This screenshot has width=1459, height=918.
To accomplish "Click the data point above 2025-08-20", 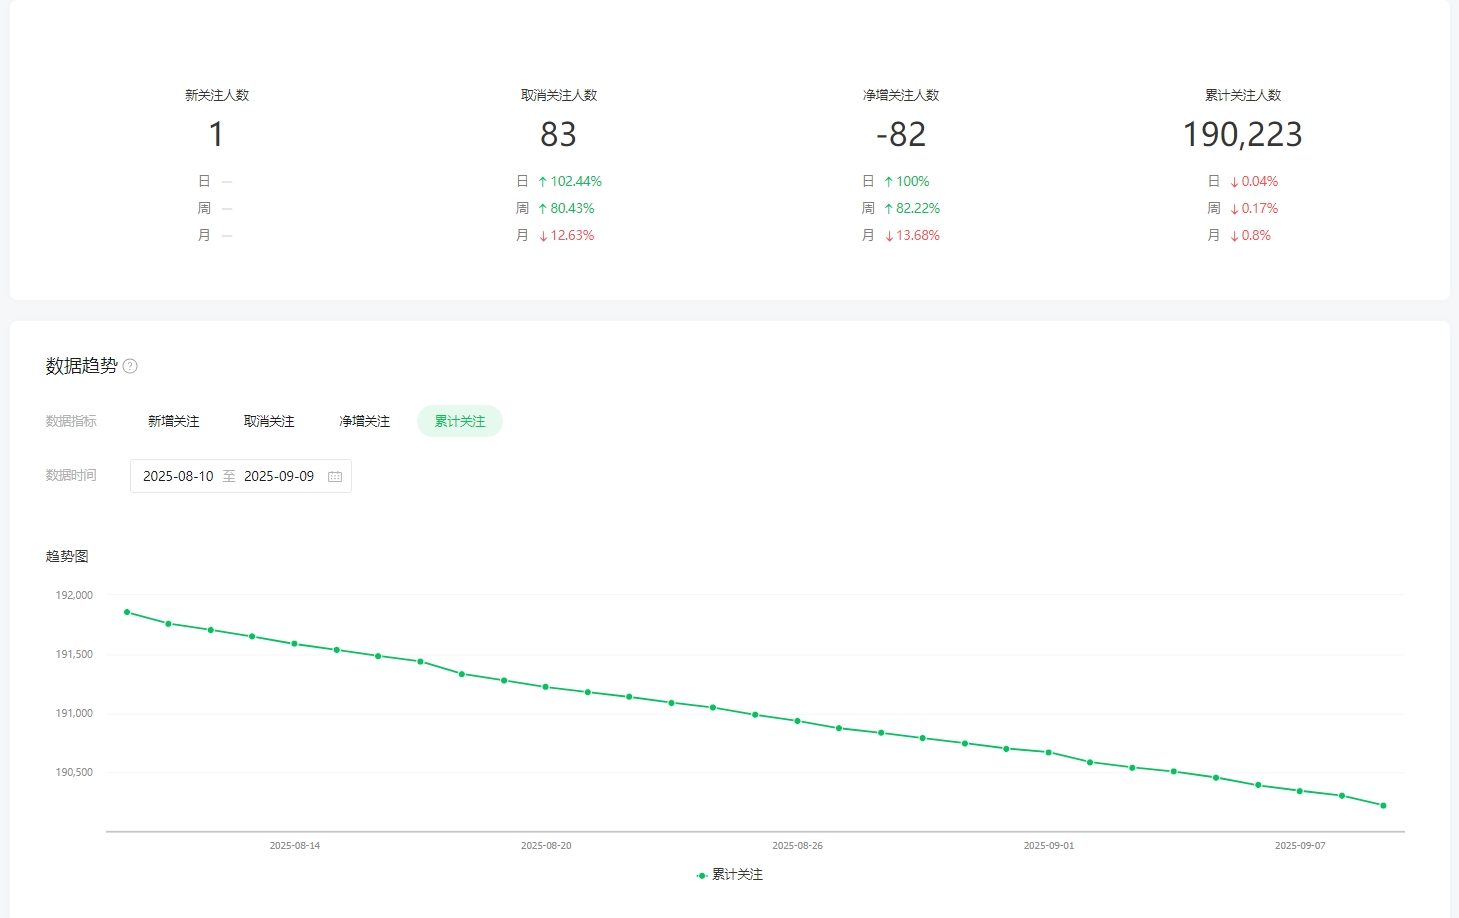I will [546, 687].
